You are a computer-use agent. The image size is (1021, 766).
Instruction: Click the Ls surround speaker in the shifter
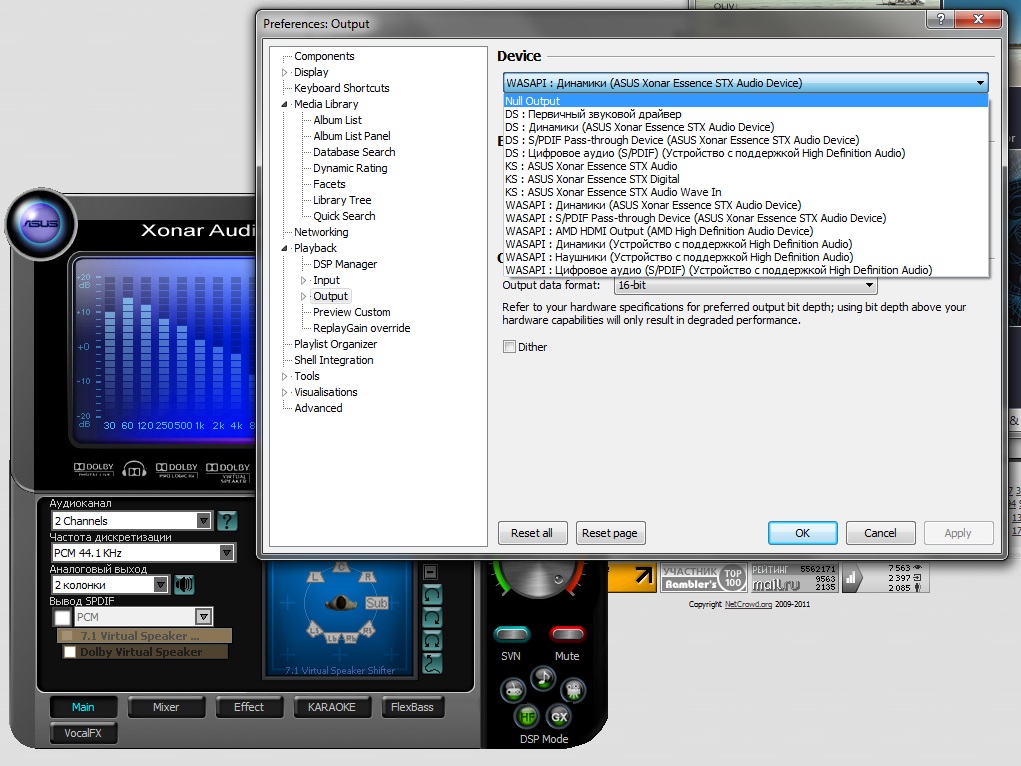click(315, 630)
